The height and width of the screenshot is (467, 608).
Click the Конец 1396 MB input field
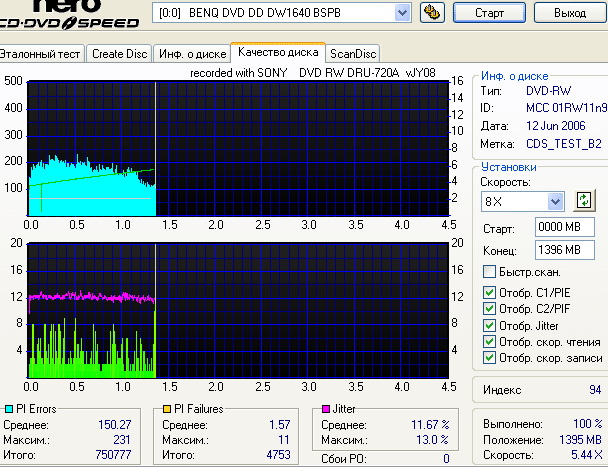(565, 250)
